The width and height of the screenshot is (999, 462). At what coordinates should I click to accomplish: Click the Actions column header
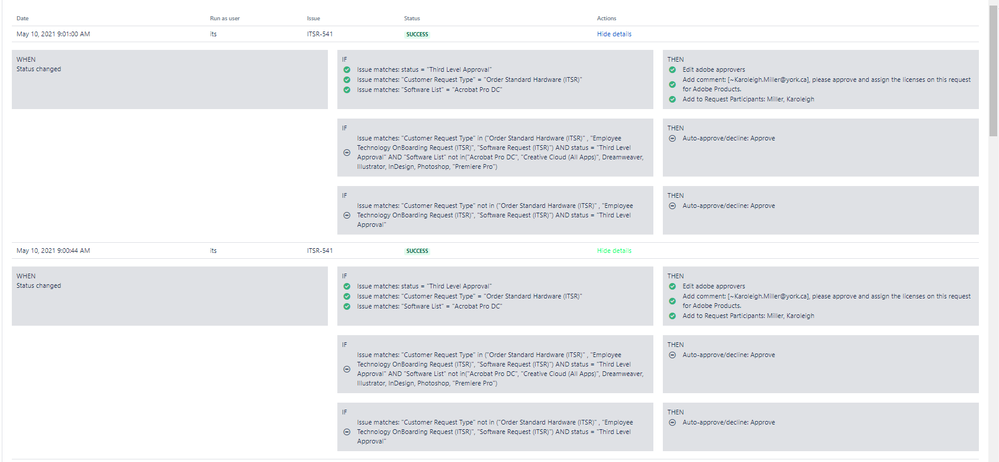[607, 18]
